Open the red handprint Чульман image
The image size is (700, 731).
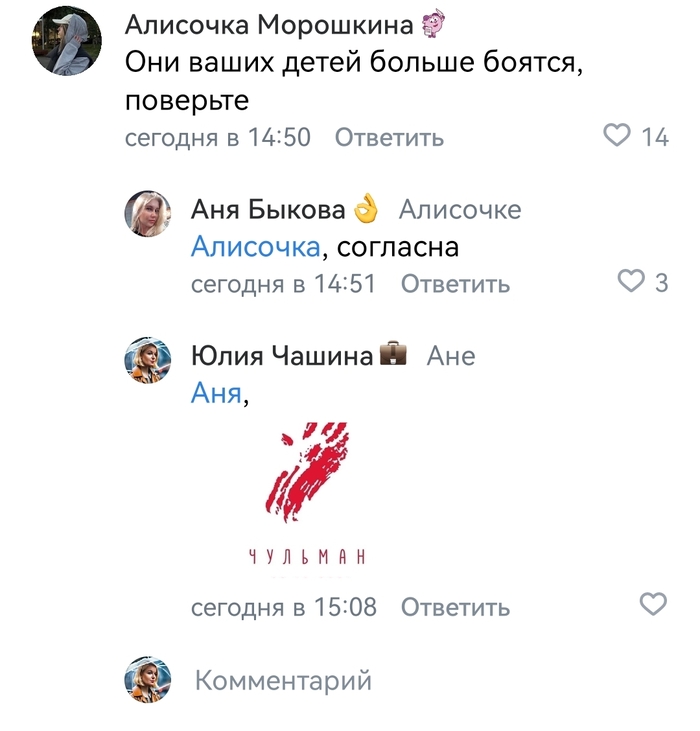click(x=308, y=496)
